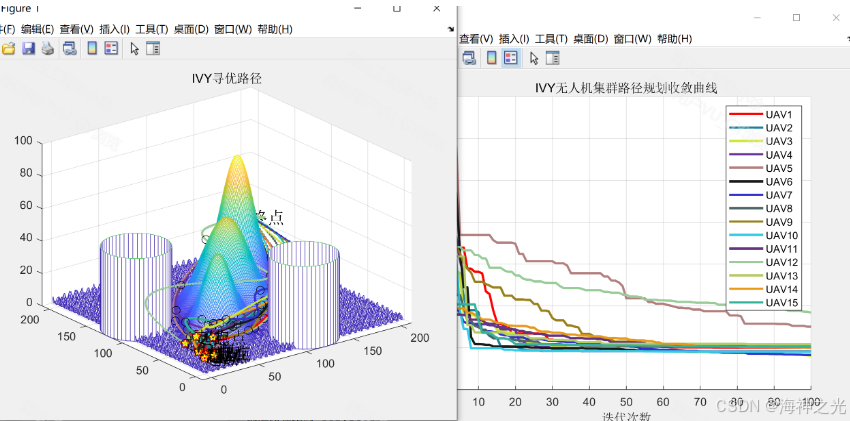The width and height of the screenshot is (850, 421).
Task: Open 工具(T) menu in Figure 1
Action: (x=152, y=29)
